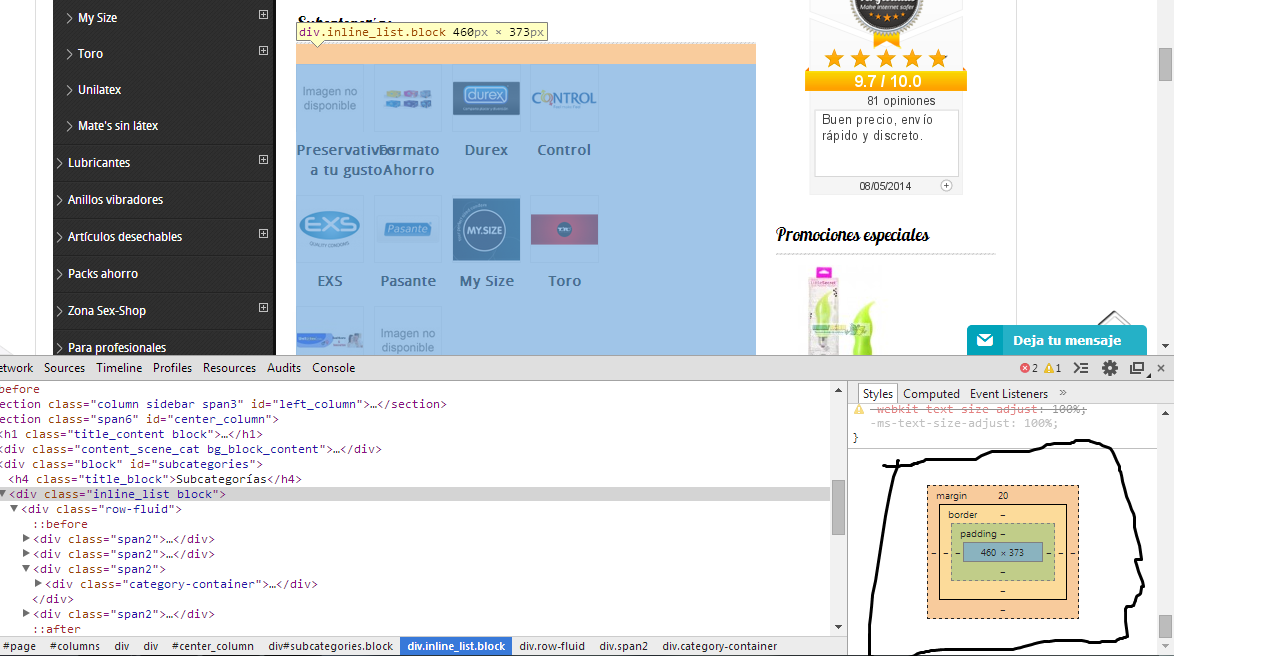This screenshot has height=656, width=1280.
Task: Open the Console panel tab
Action: coord(333,368)
